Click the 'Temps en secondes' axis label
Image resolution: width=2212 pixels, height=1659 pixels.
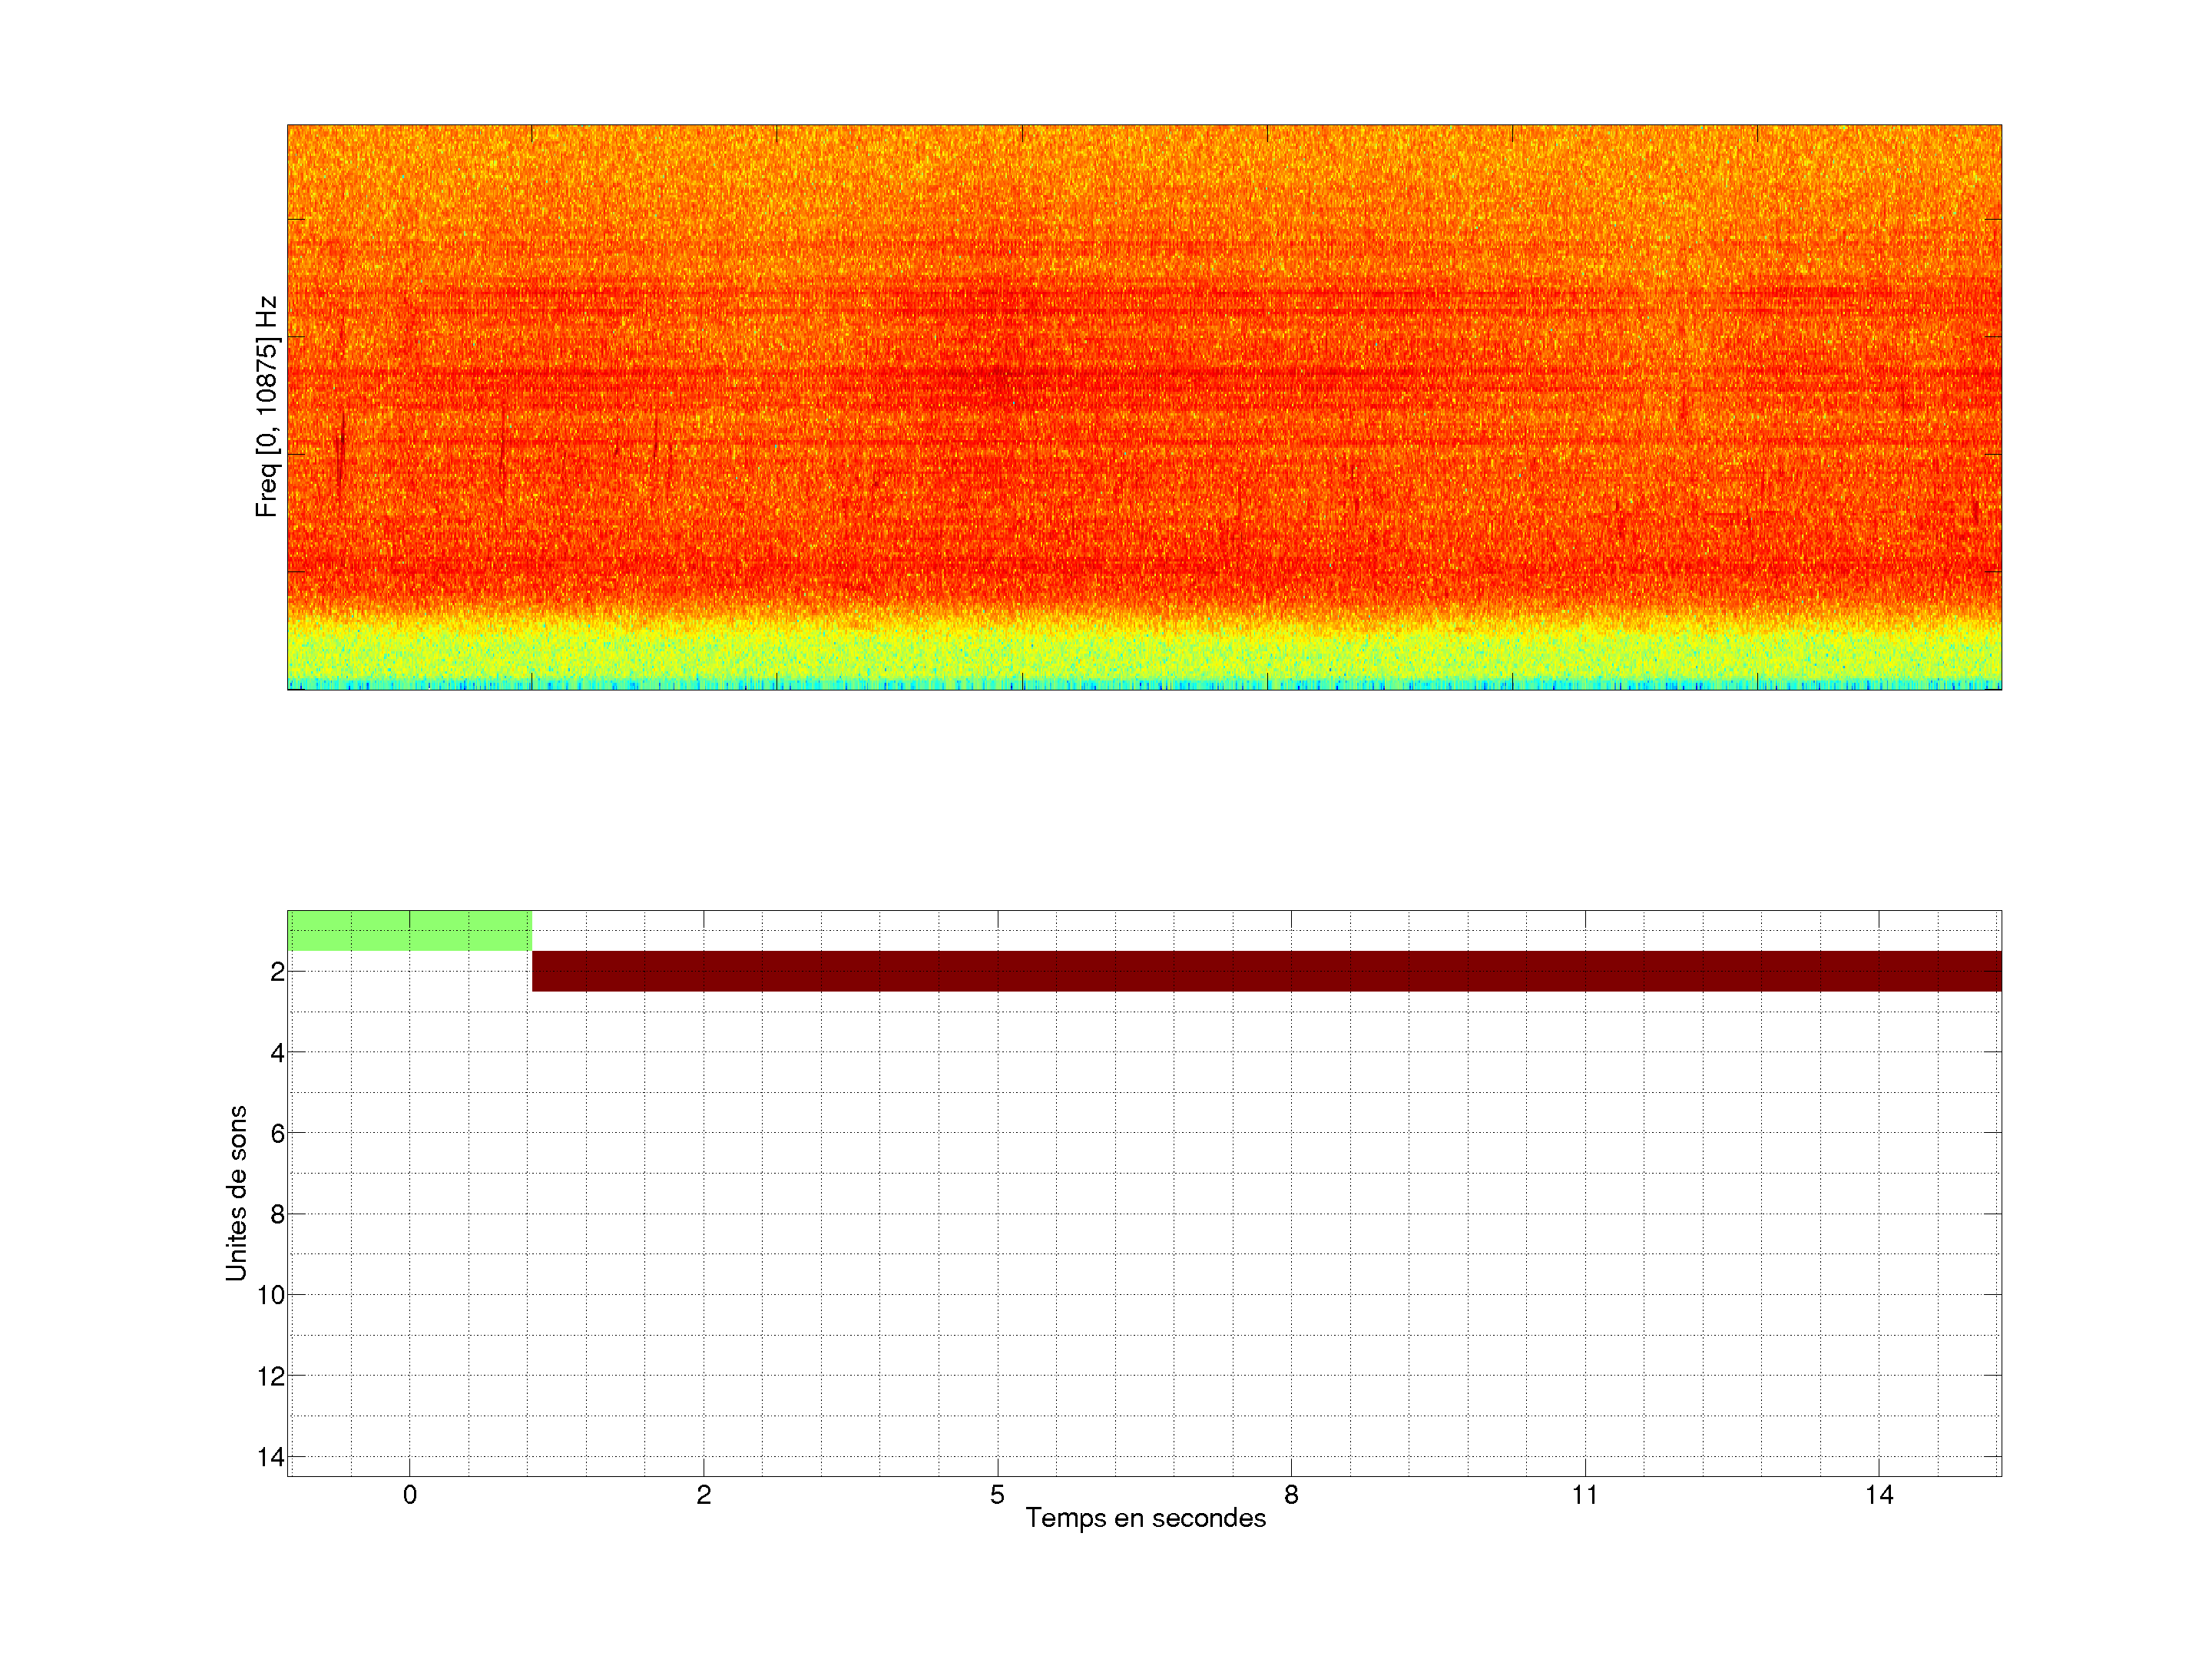click(1145, 1518)
